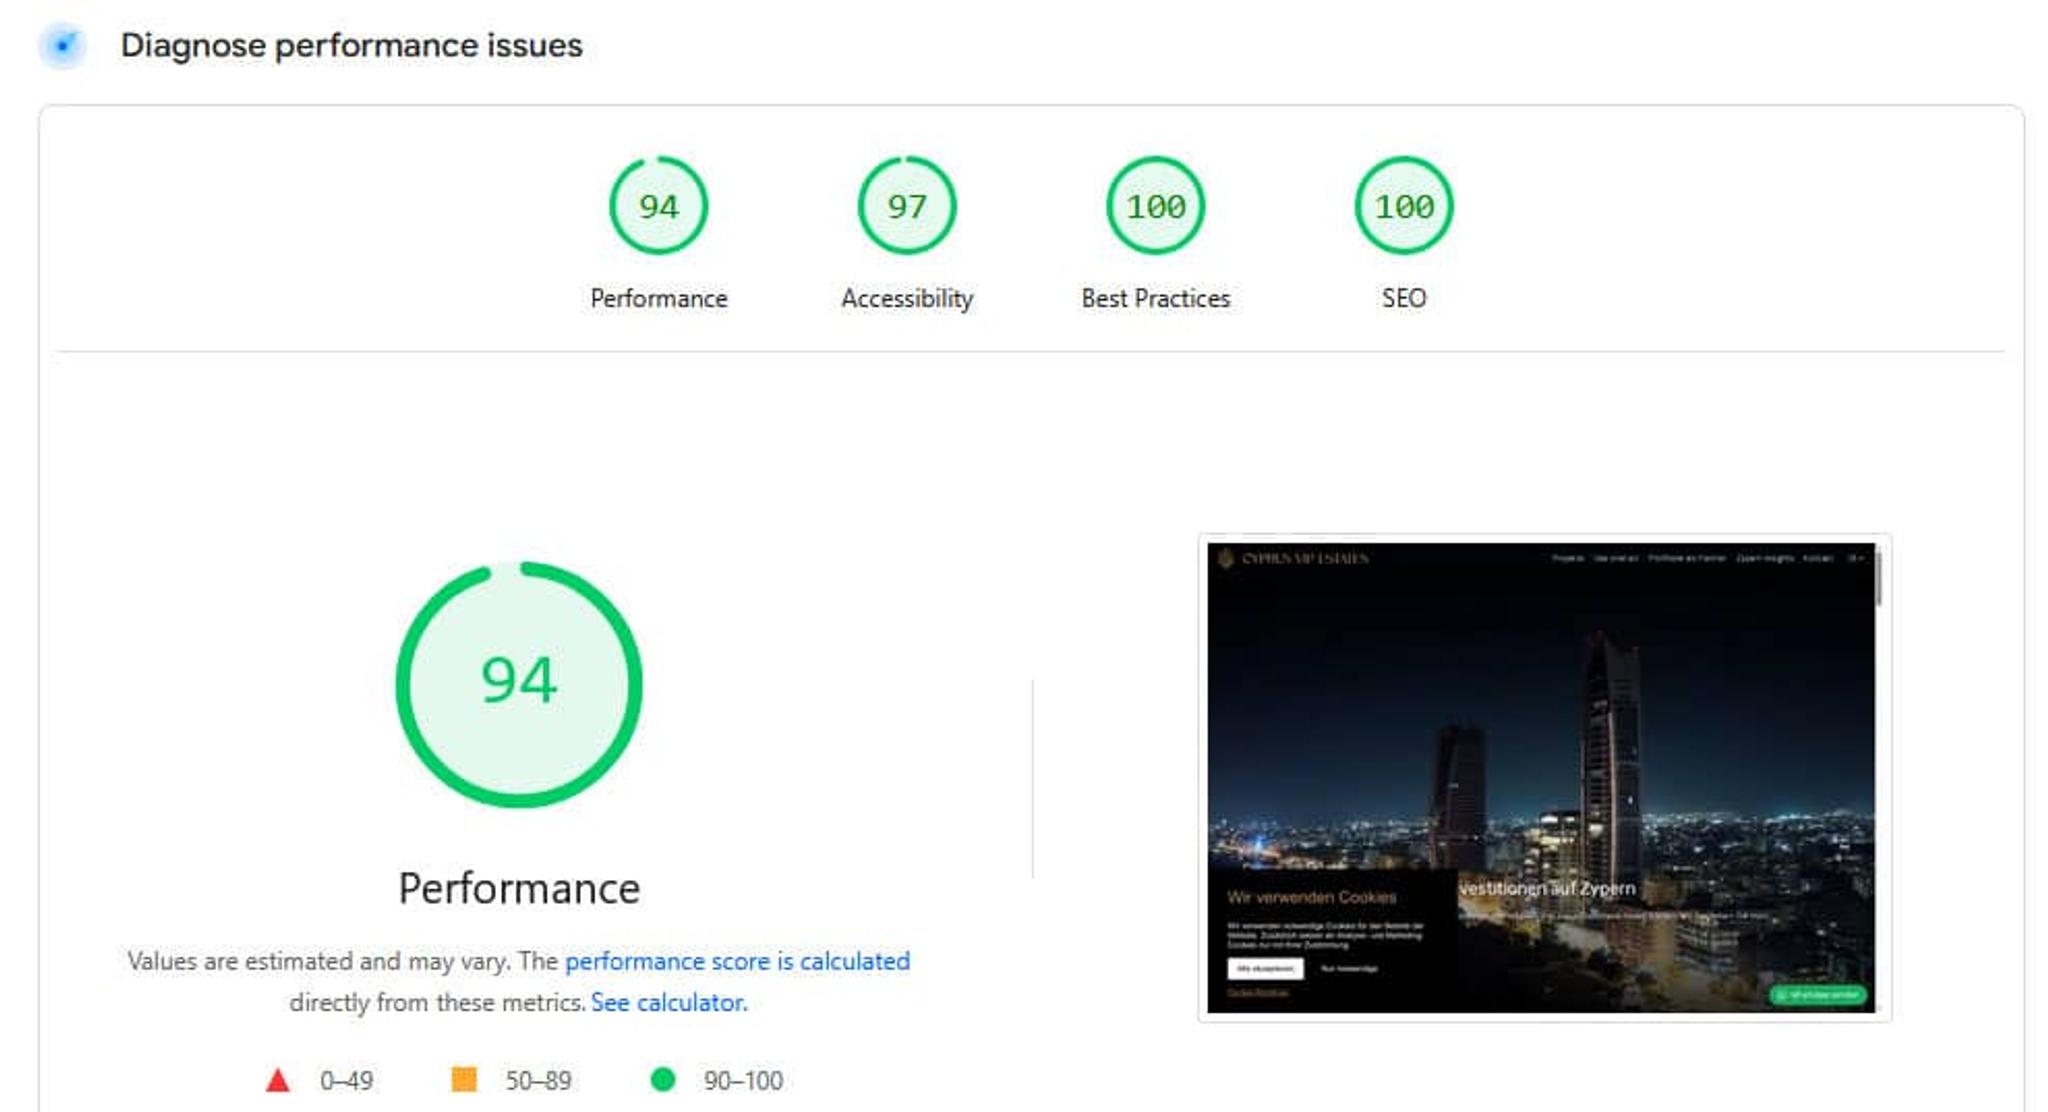2048x1112 pixels.
Task: Select the 100 SEO score gauge
Action: 1403,206
